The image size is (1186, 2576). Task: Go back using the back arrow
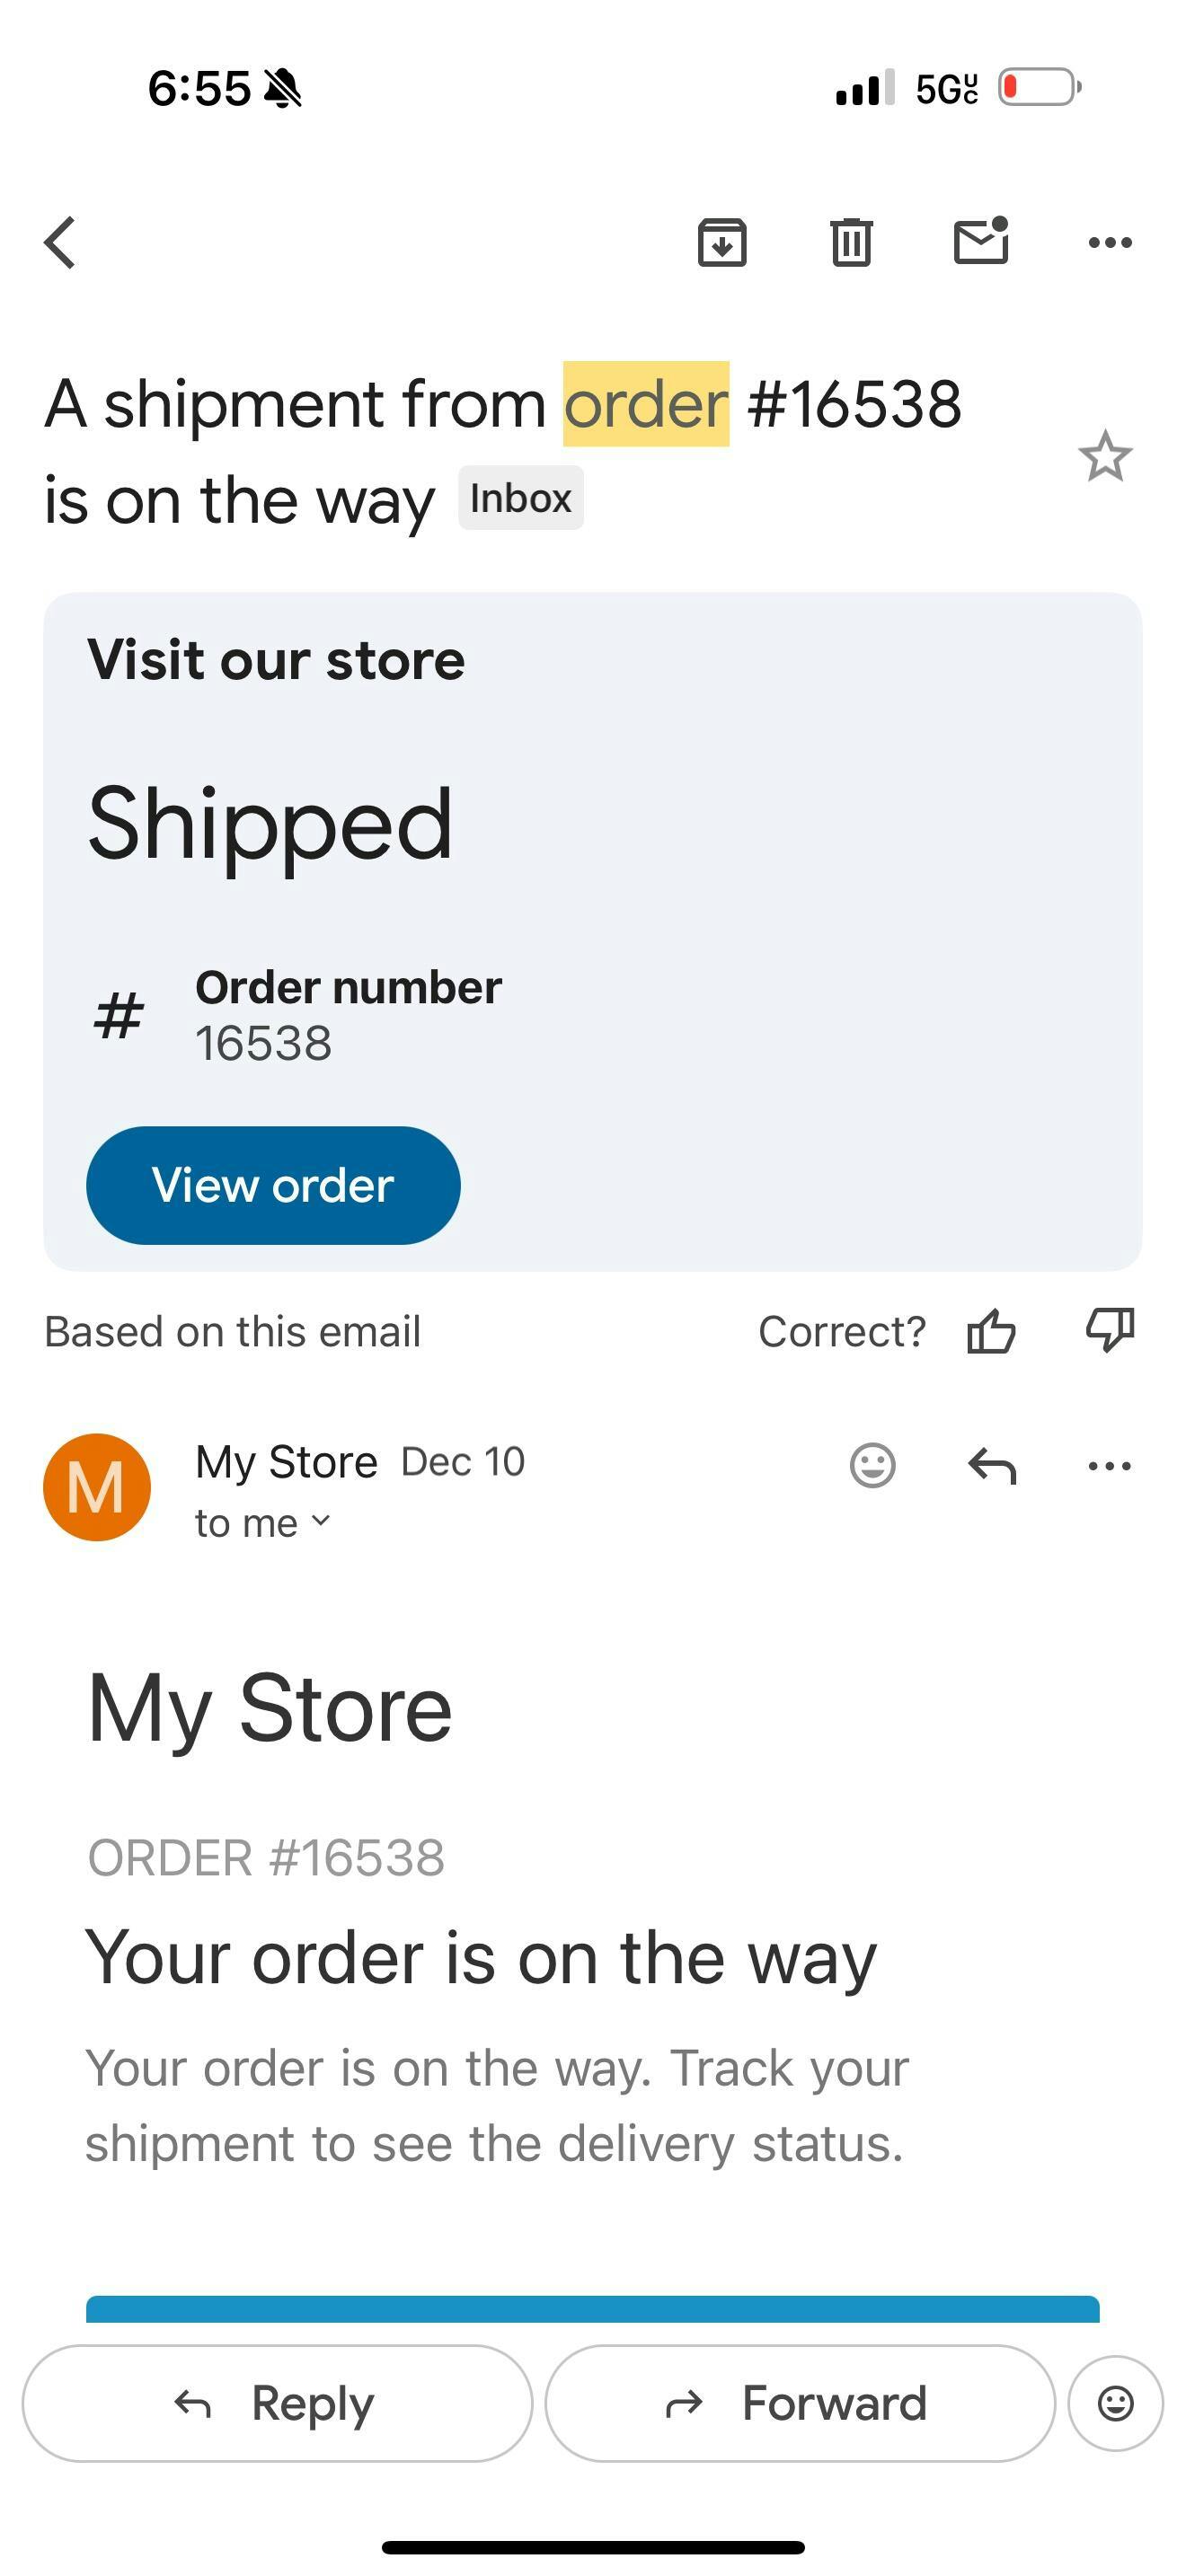pos(61,243)
